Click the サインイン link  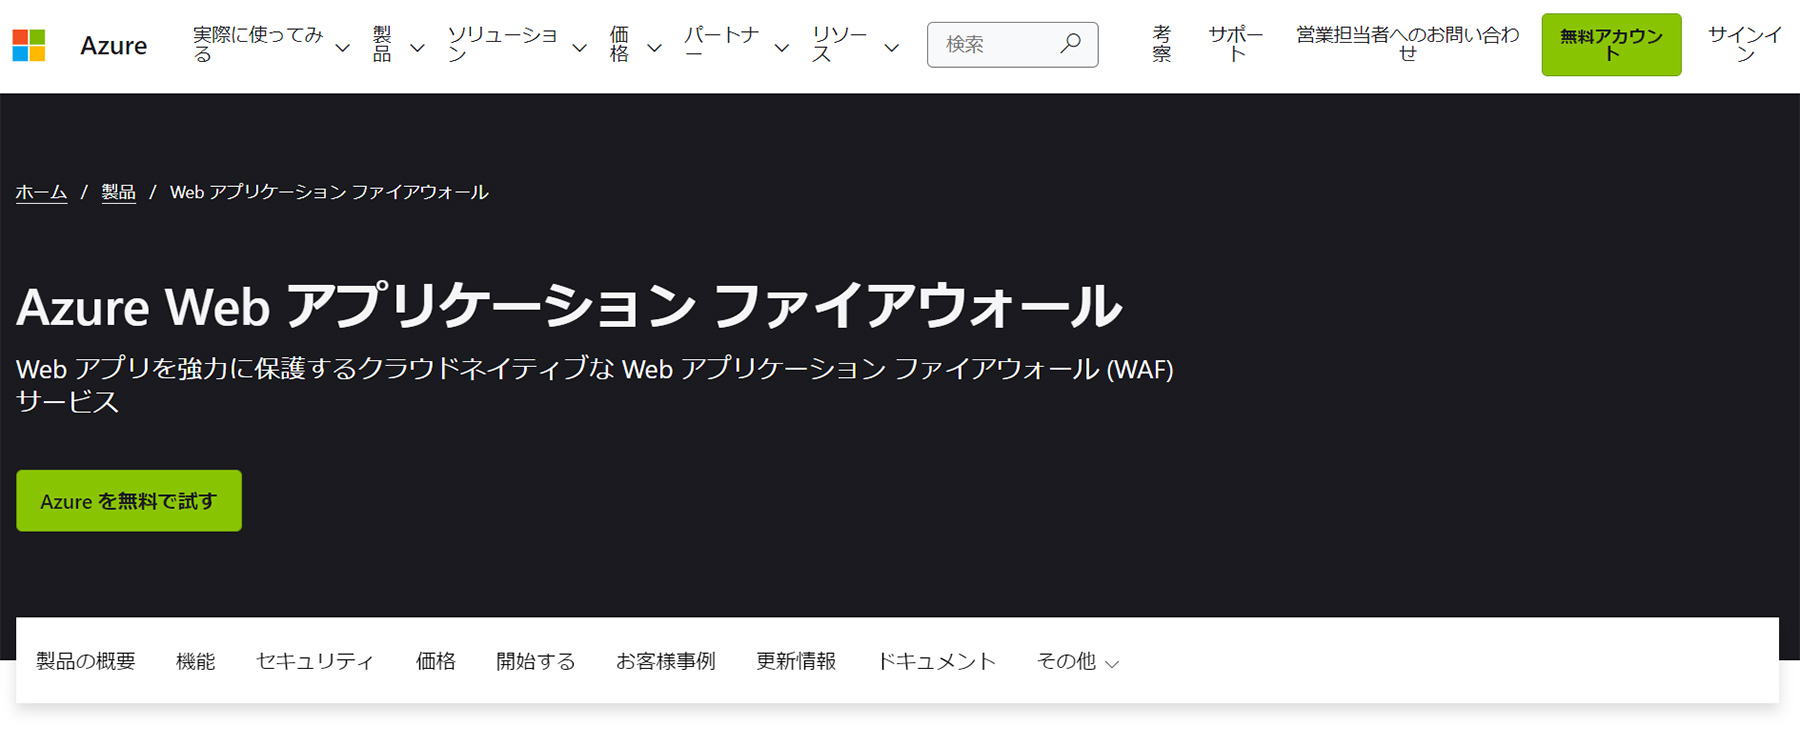pos(1745,44)
